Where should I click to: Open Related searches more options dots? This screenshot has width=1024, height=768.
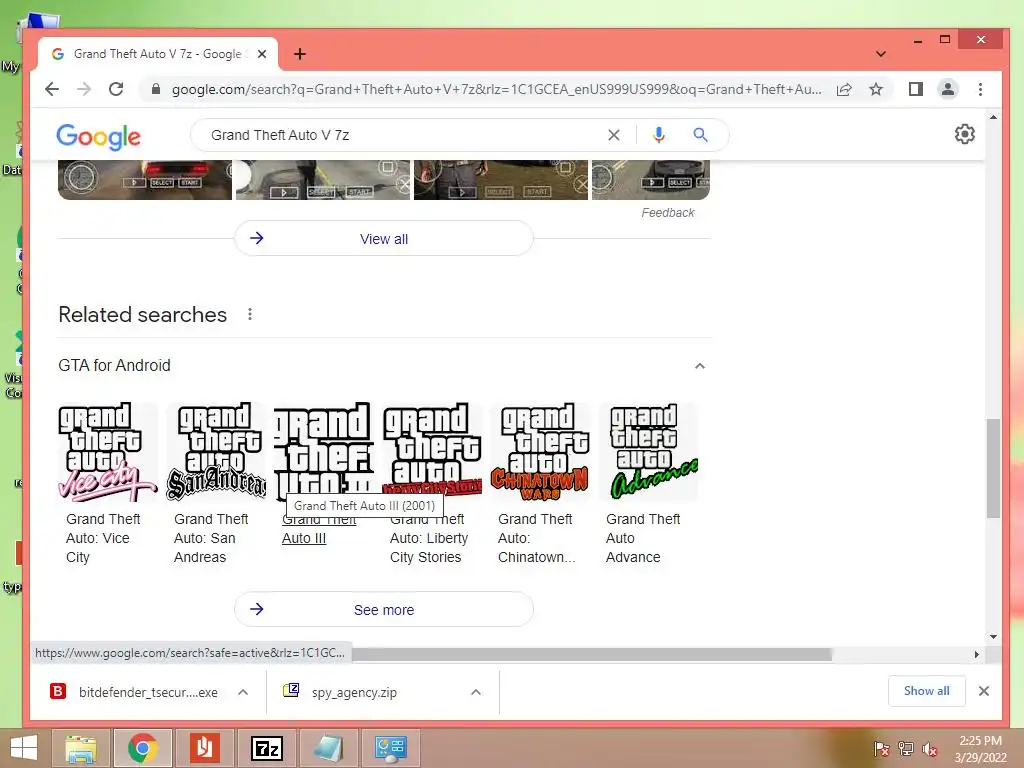coord(249,315)
